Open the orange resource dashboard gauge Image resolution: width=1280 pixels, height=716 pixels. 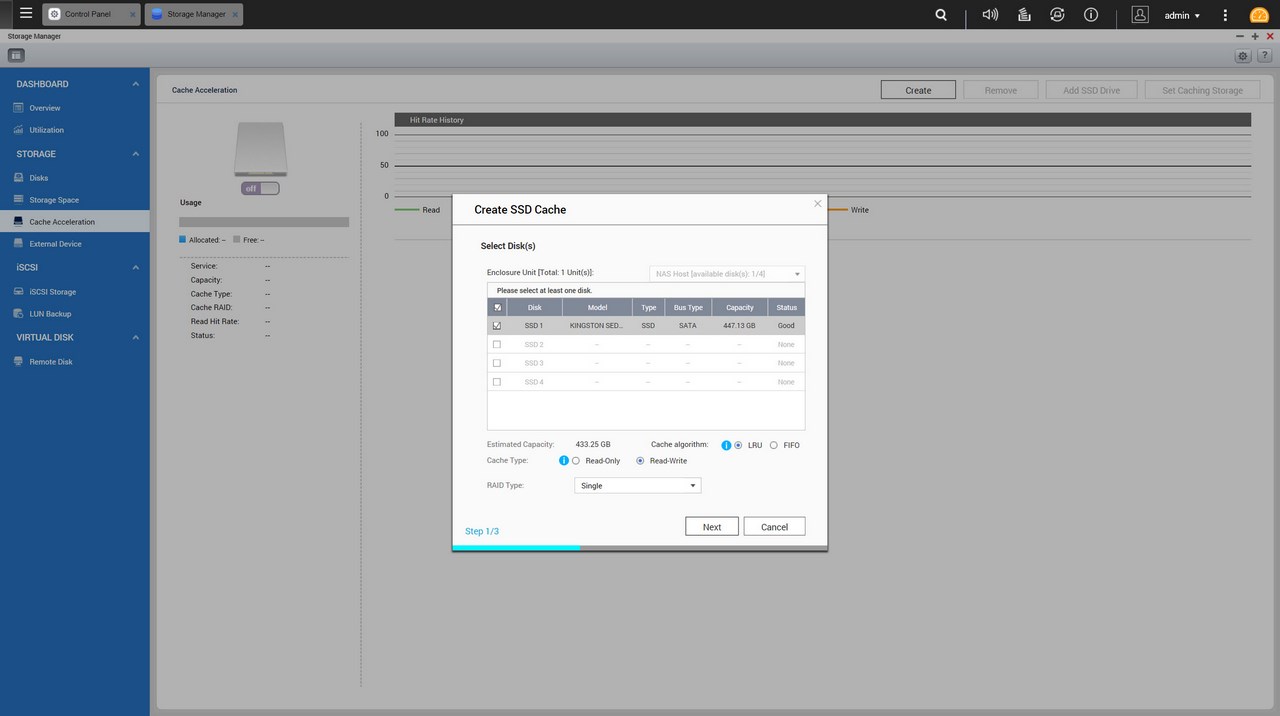1259,15
